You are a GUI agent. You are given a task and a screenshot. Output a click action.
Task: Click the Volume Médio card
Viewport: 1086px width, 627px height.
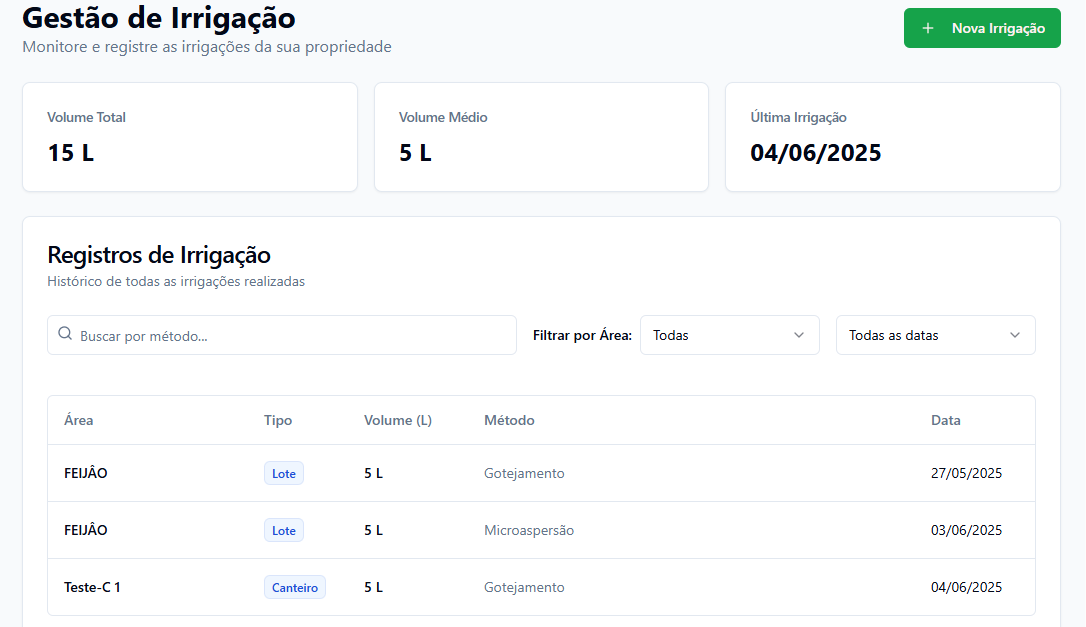(x=542, y=137)
